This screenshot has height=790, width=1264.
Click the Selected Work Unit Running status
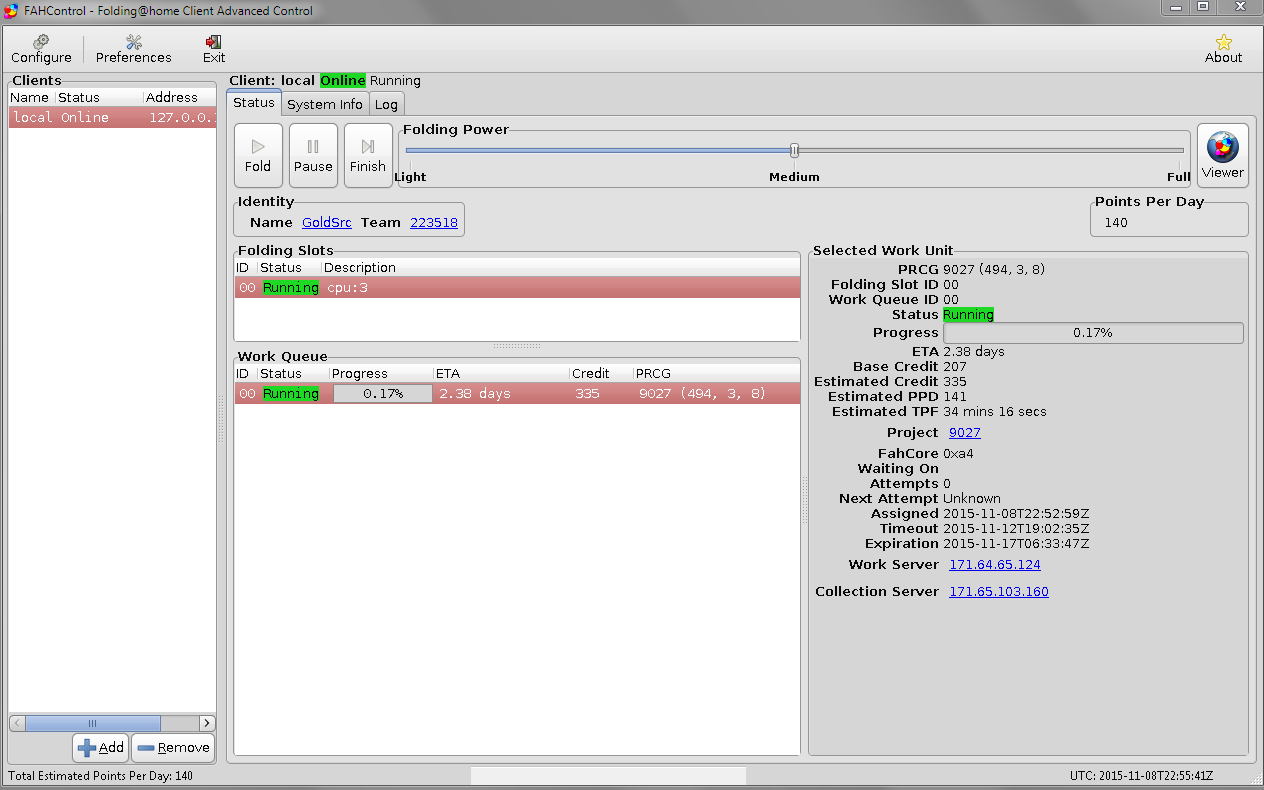point(968,315)
